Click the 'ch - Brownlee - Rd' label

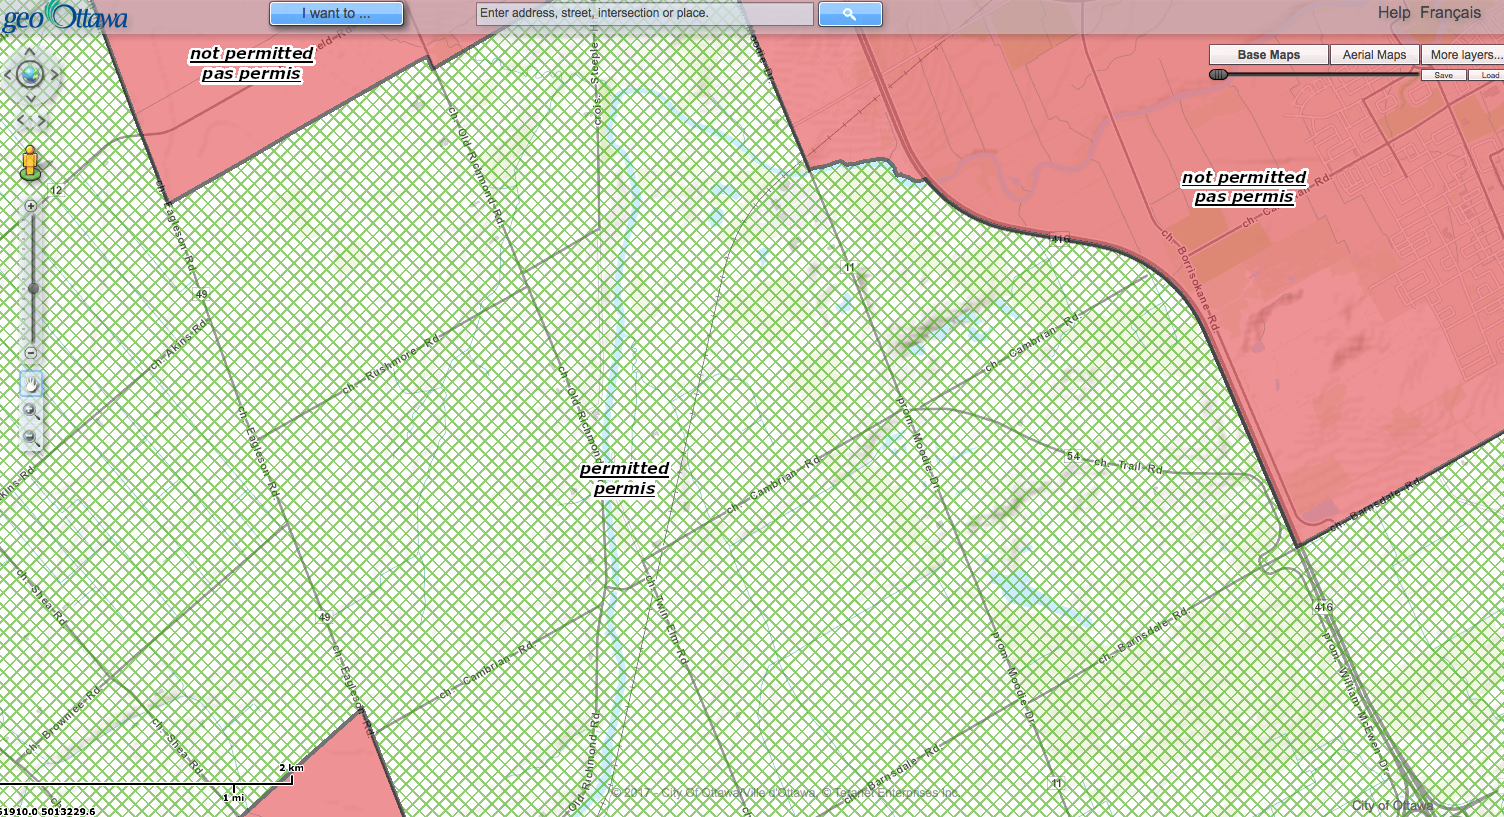63,720
